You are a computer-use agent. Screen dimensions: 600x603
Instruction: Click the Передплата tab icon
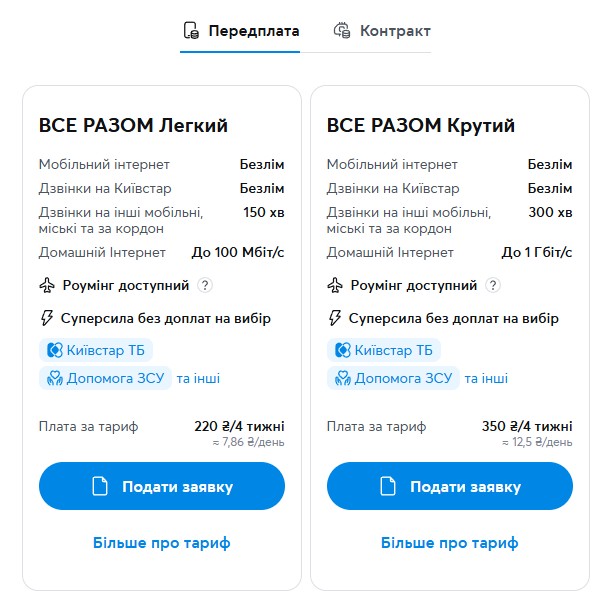(191, 31)
